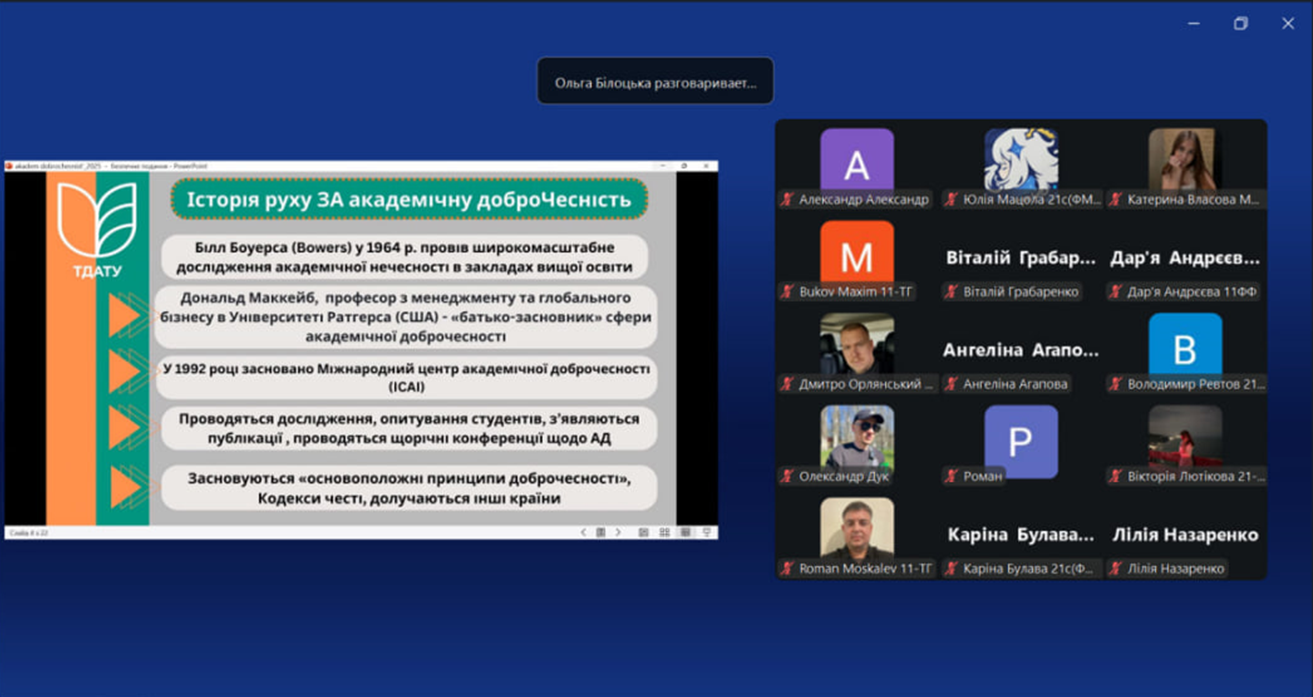Click muted mic icon beside Катерина Власова

pos(1116,200)
